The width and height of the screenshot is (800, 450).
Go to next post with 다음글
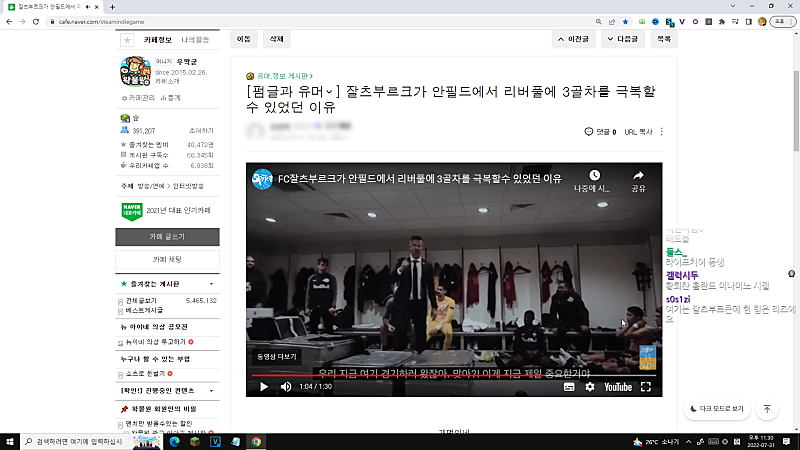pos(622,39)
